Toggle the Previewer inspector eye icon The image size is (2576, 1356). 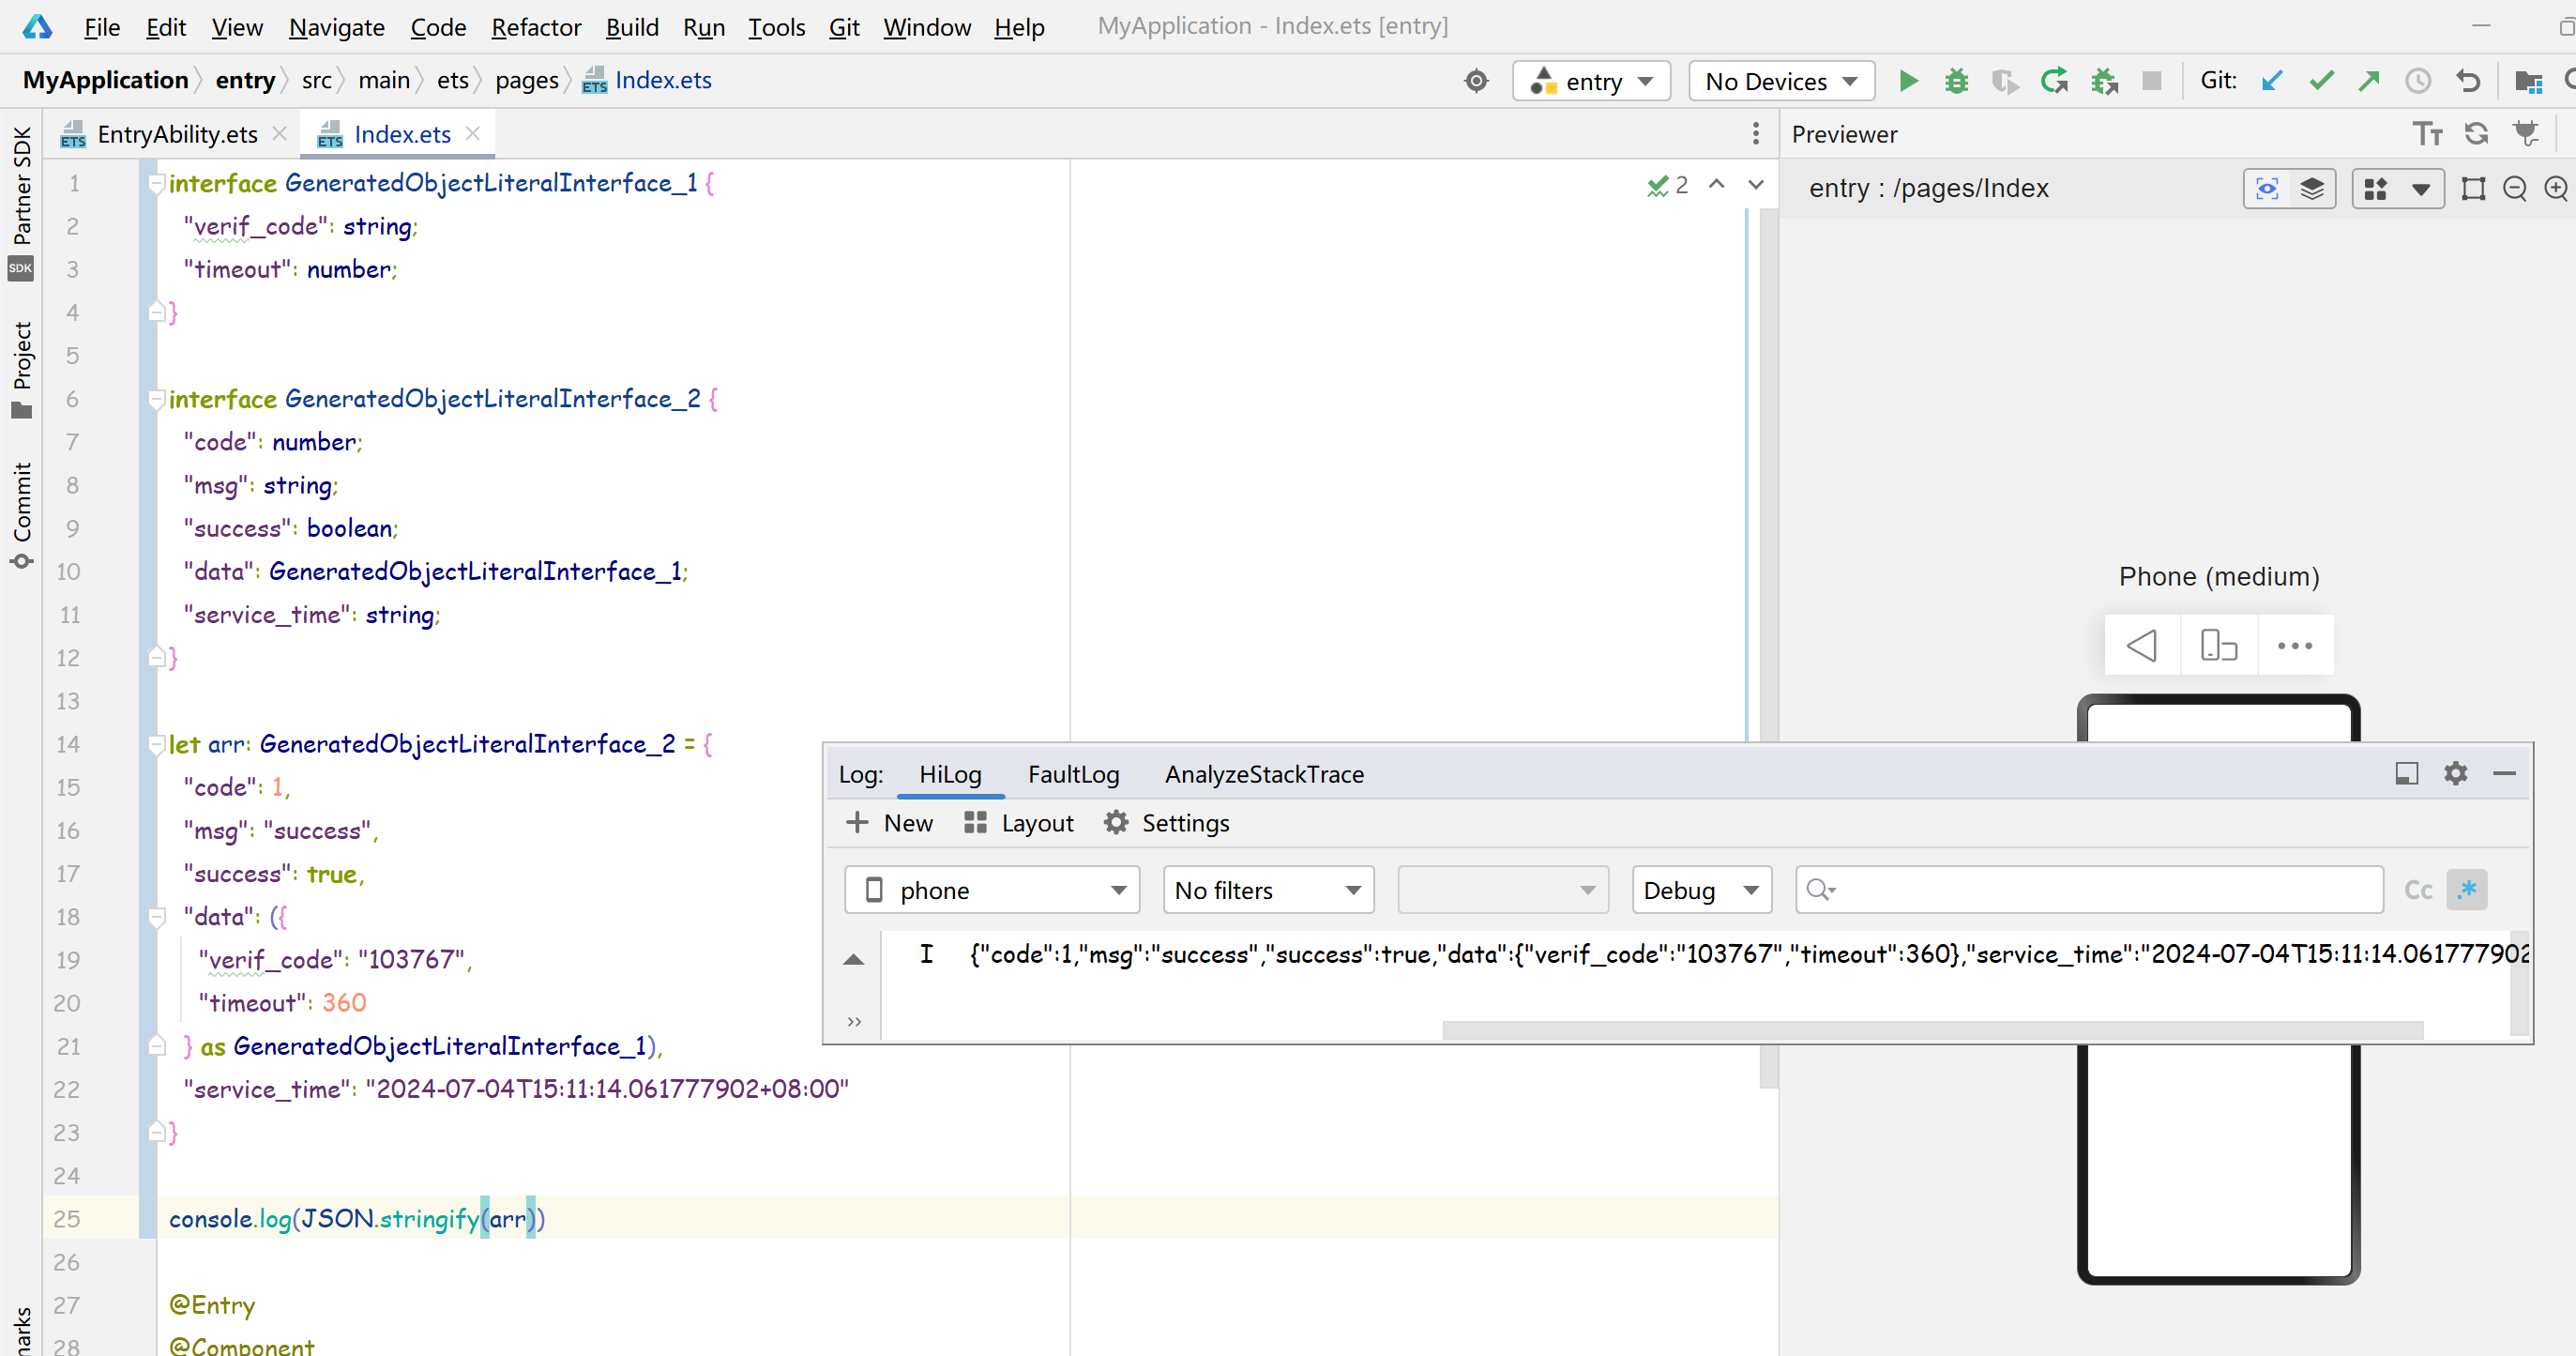(2267, 188)
